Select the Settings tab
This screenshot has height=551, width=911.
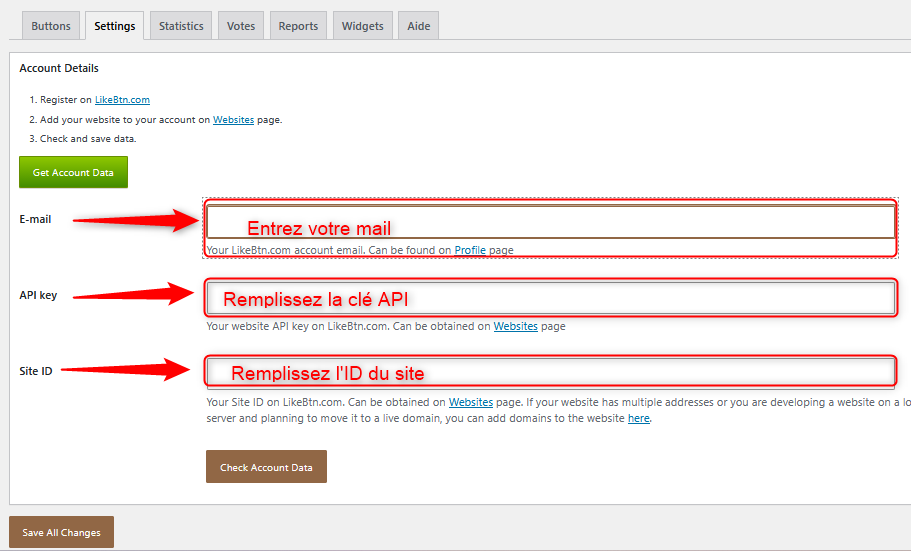click(114, 26)
